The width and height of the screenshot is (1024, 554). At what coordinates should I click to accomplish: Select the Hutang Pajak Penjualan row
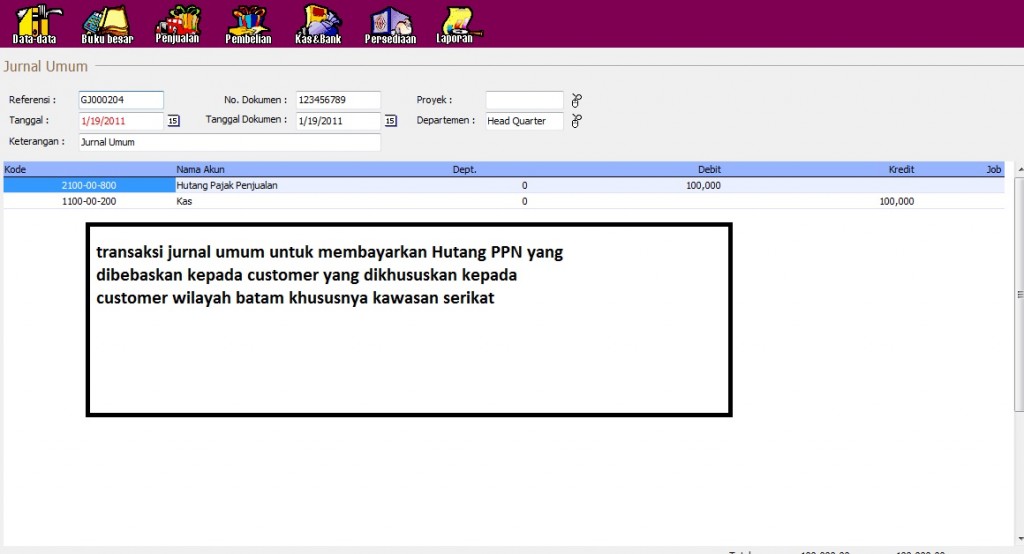coord(227,185)
